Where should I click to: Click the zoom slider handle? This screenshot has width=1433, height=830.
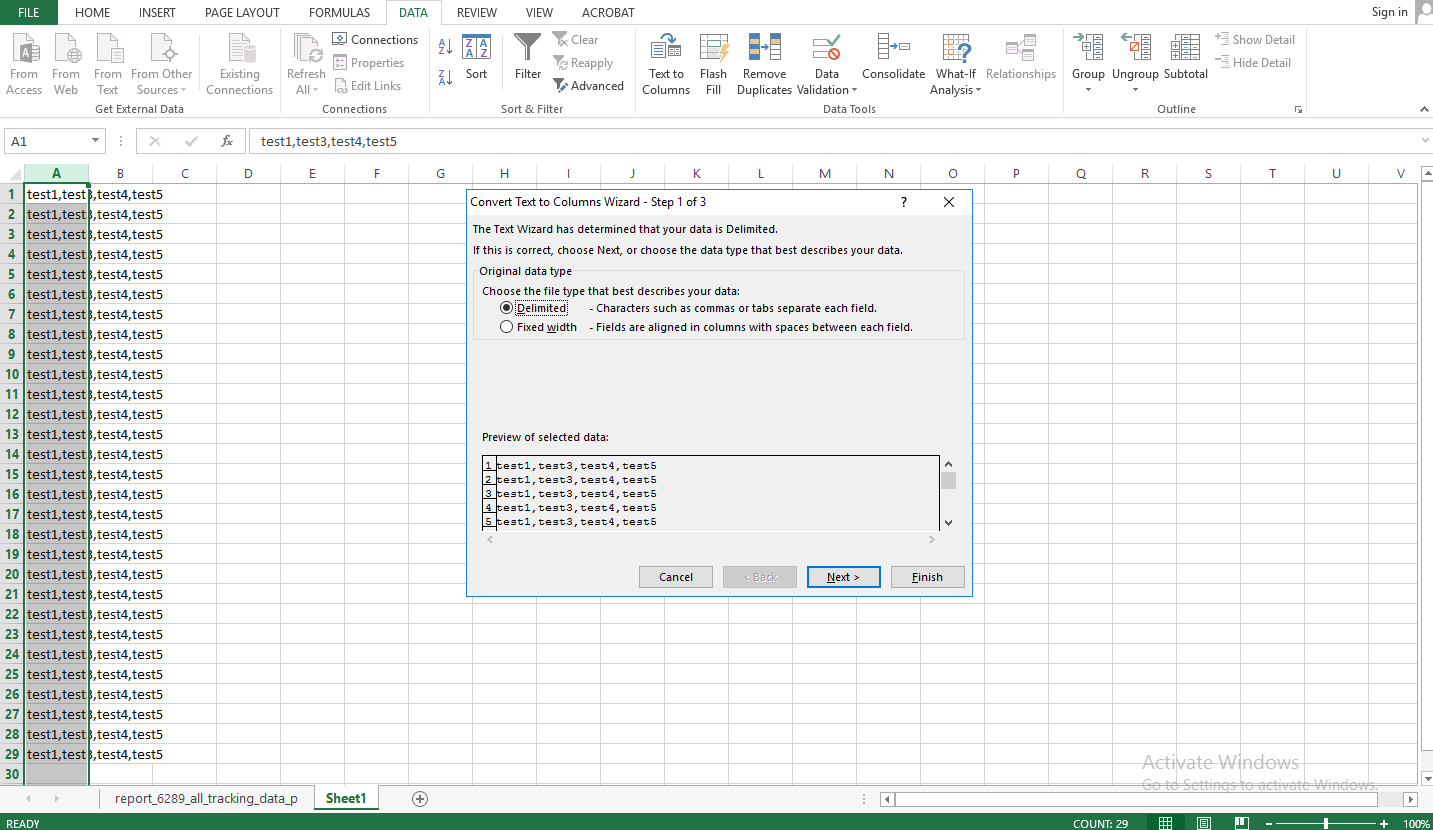pyautogui.click(x=1326, y=824)
